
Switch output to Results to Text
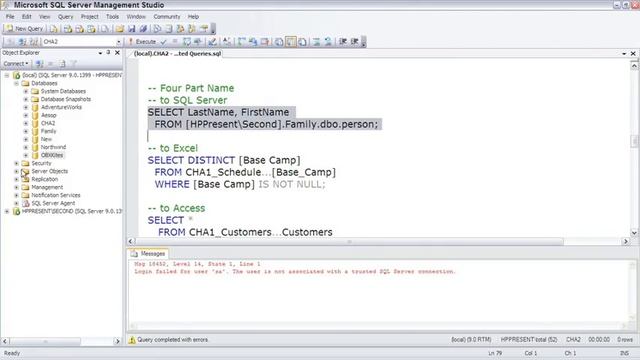279,42
